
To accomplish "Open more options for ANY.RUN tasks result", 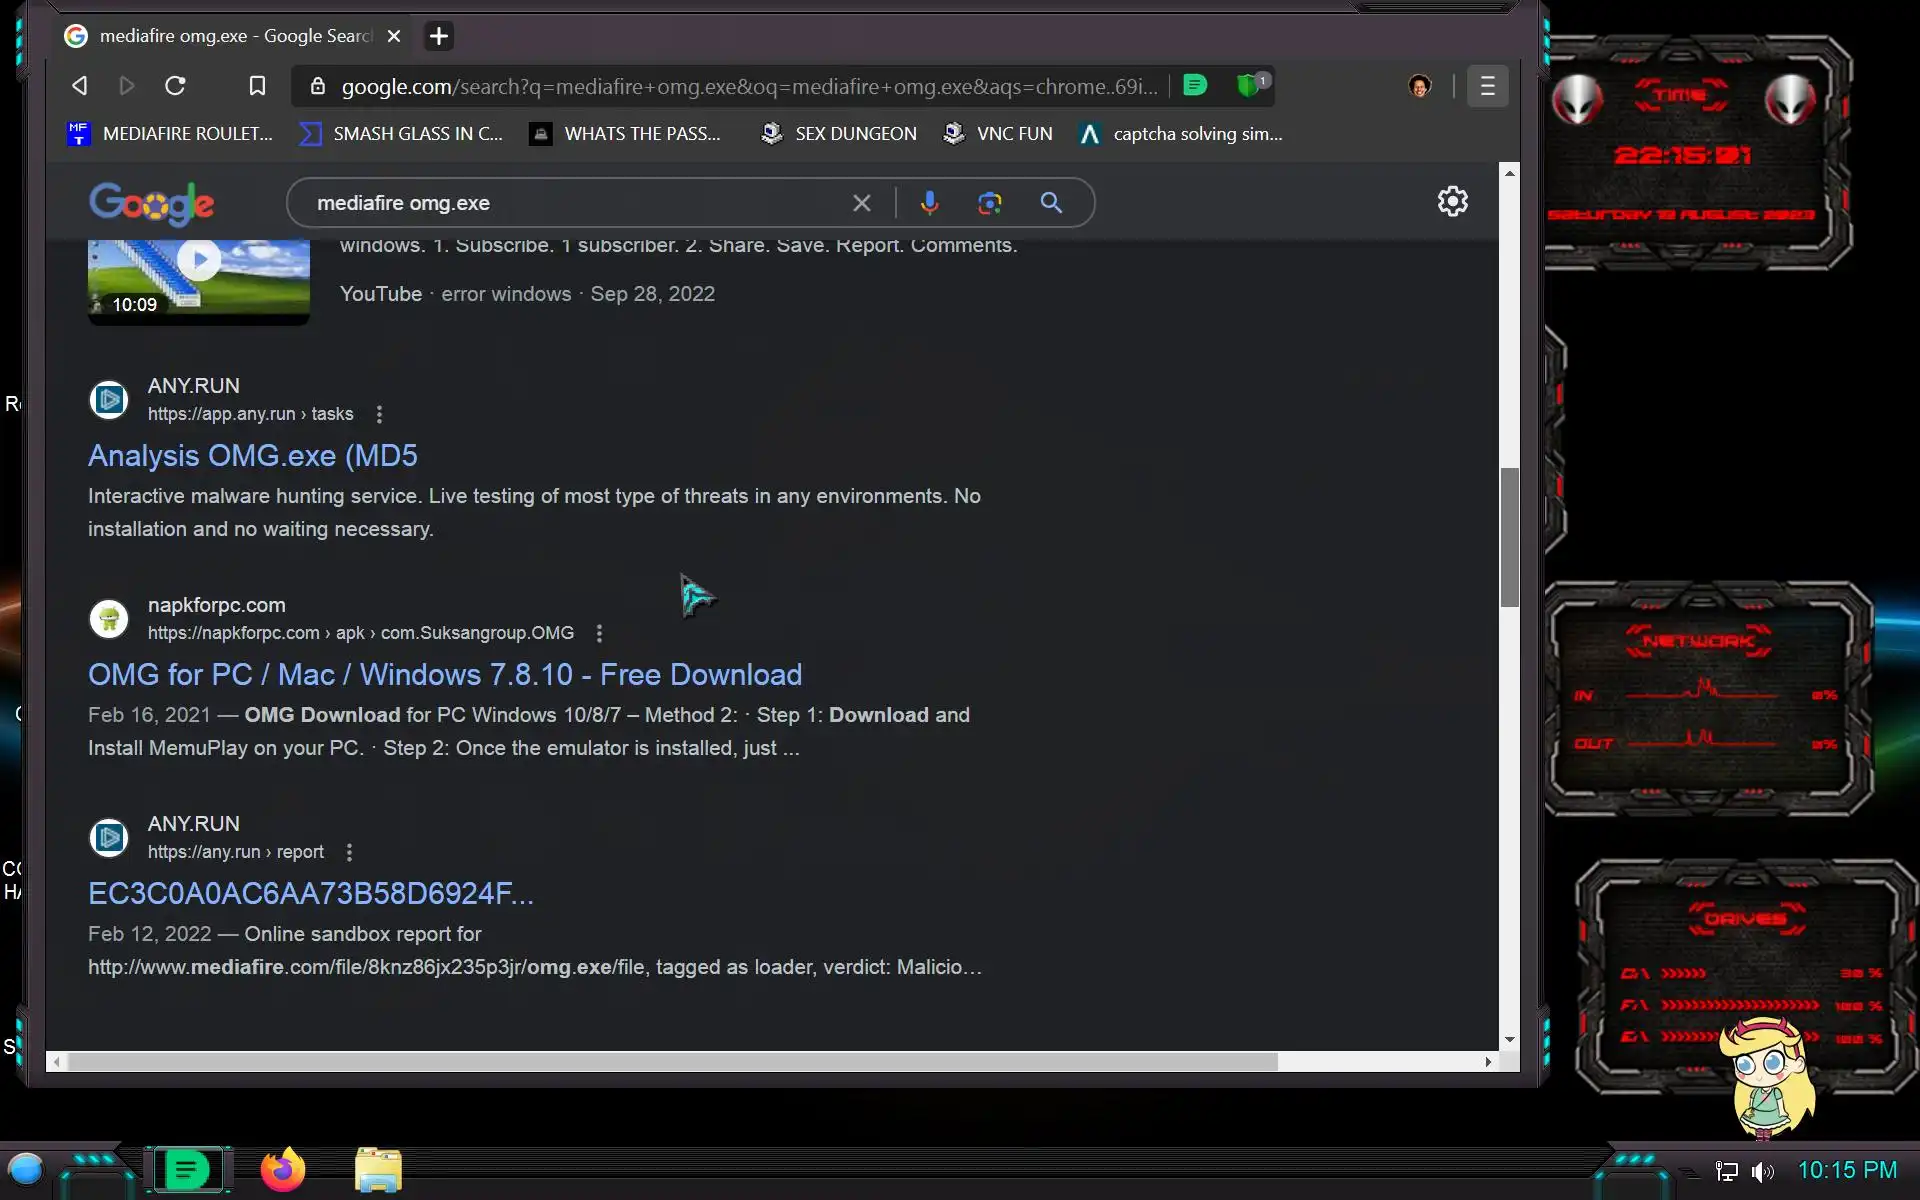I will tap(379, 414).
